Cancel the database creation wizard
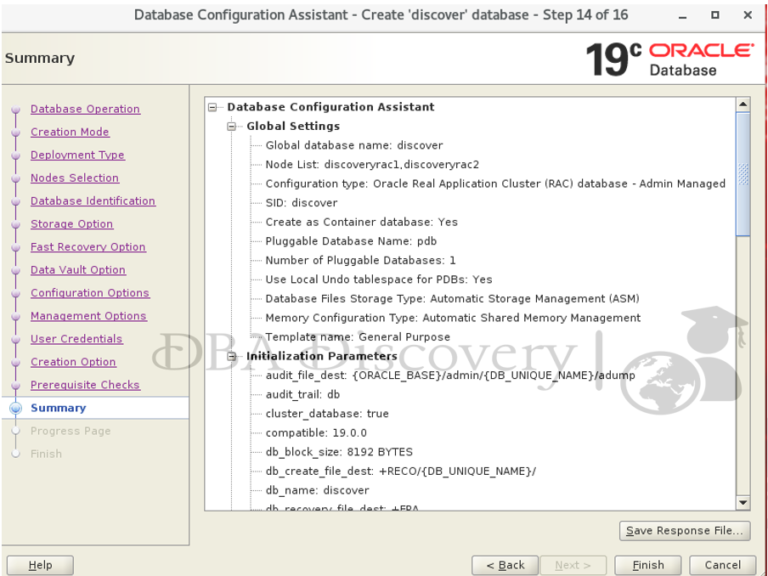768x576 pixels. point(722,565)
